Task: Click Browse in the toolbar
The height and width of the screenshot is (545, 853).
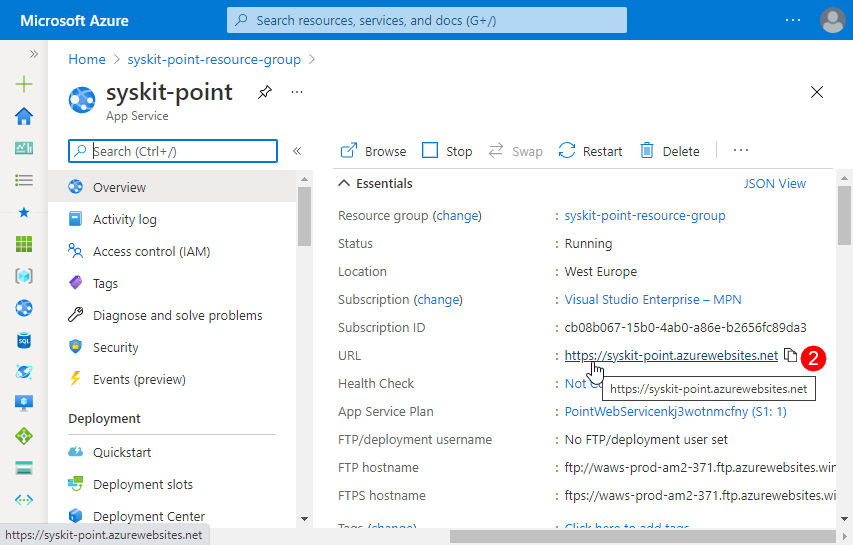Action: click(373, 151)
